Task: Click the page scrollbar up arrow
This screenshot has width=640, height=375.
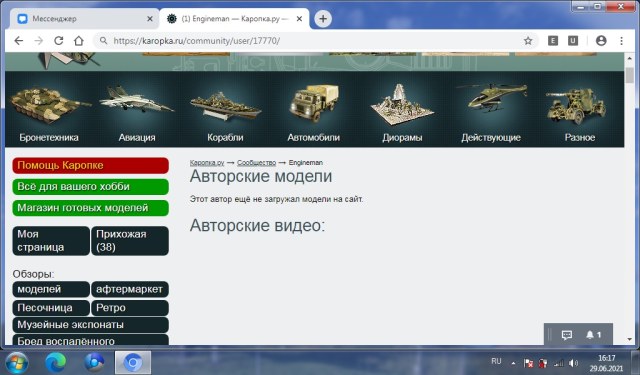Action: click(629, 59)
